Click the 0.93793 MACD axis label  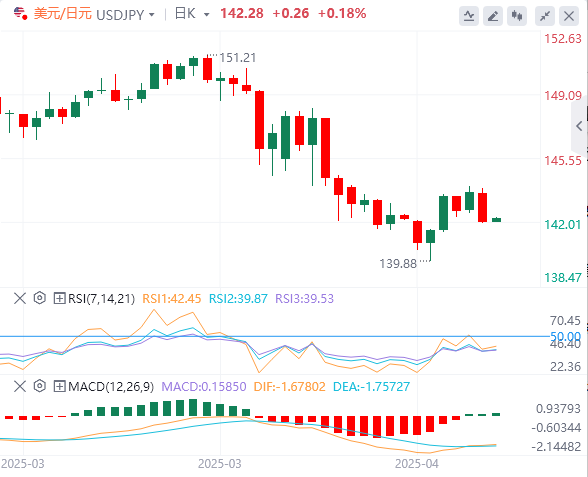(x=558, y=408)
